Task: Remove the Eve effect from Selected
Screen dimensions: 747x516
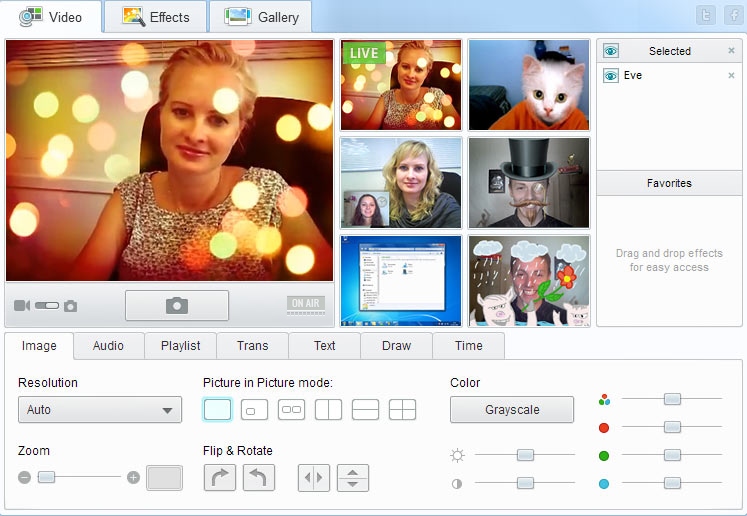Action: 731,76
